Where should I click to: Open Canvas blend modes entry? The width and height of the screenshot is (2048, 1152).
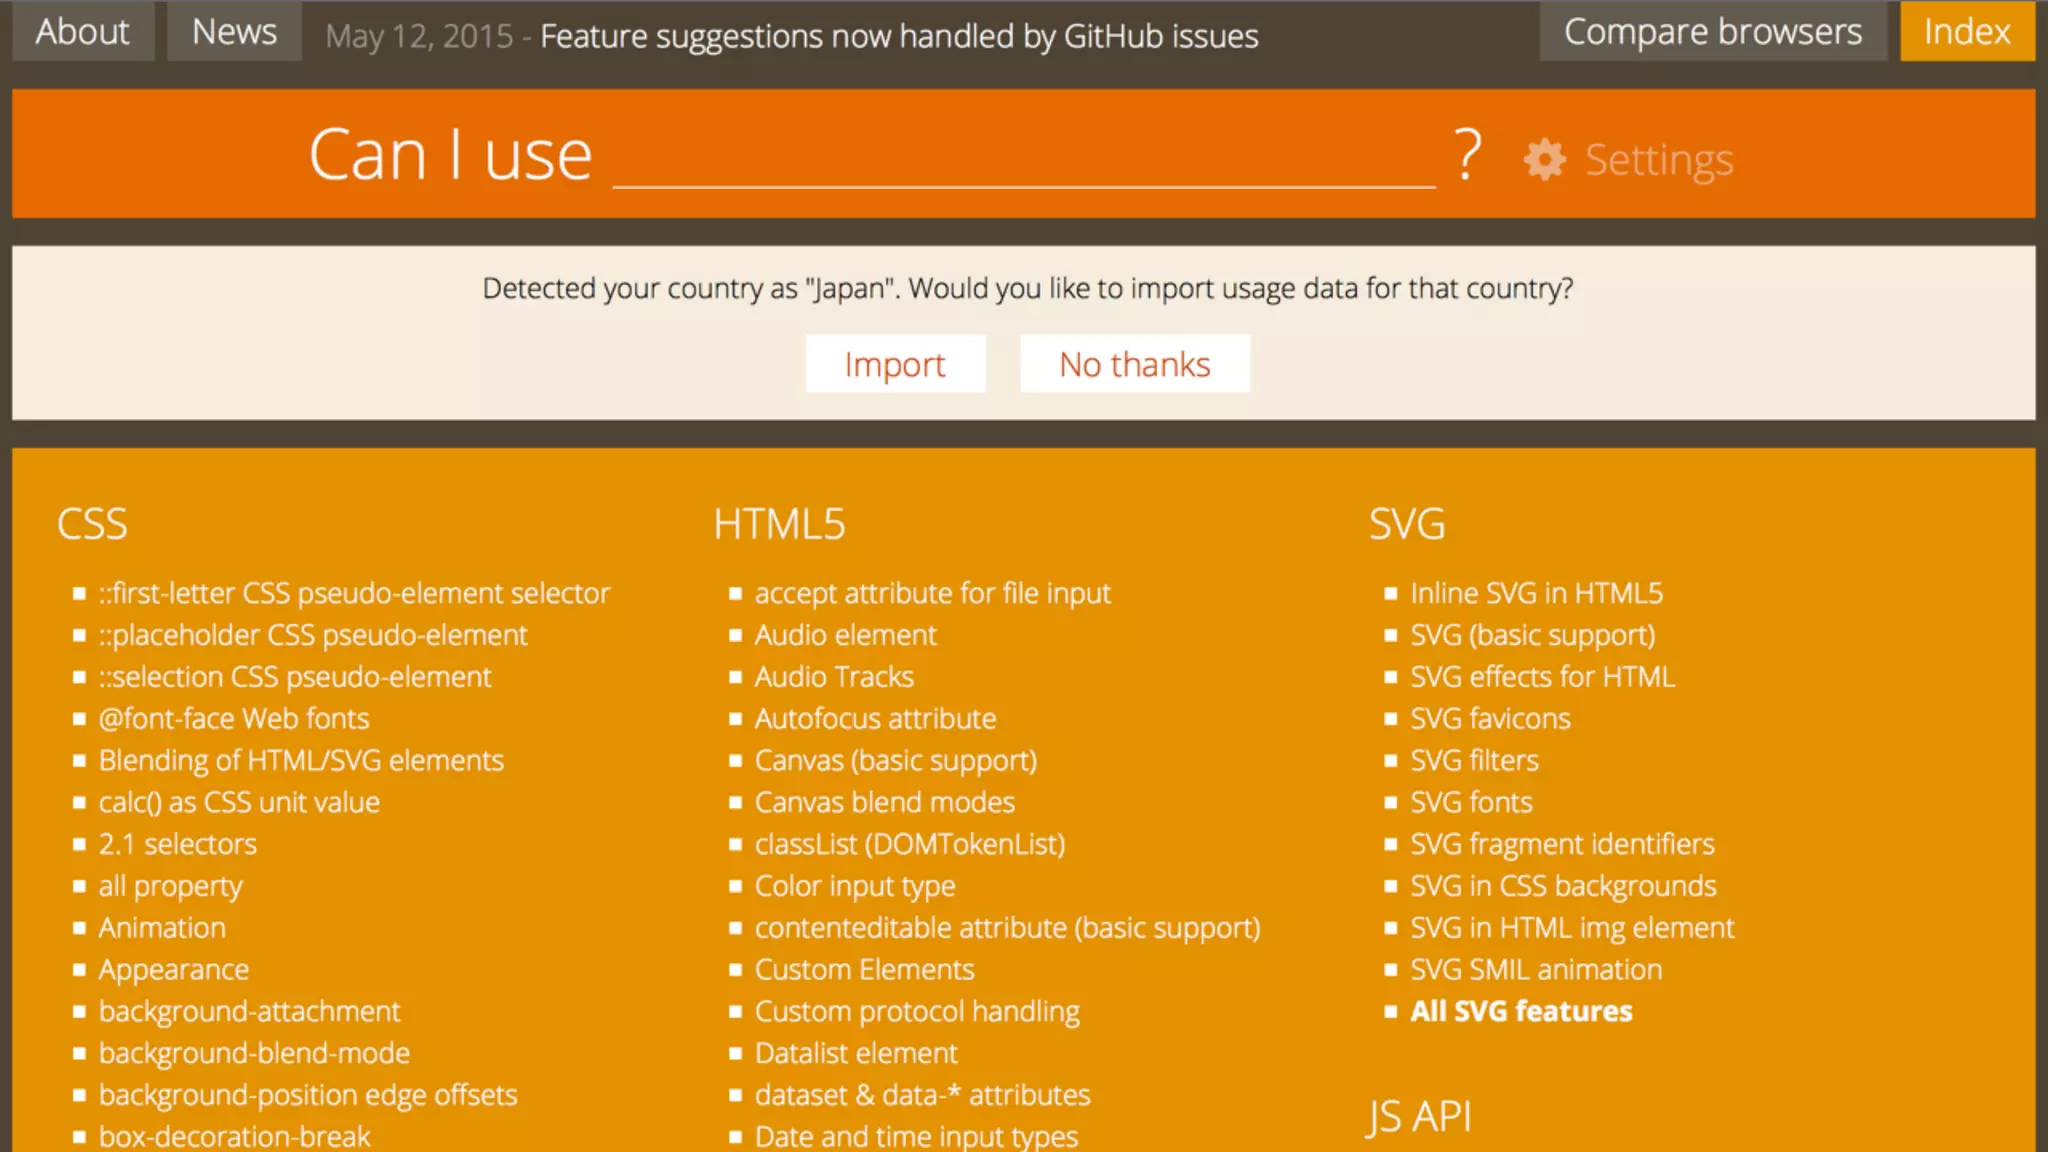point(884,802)
